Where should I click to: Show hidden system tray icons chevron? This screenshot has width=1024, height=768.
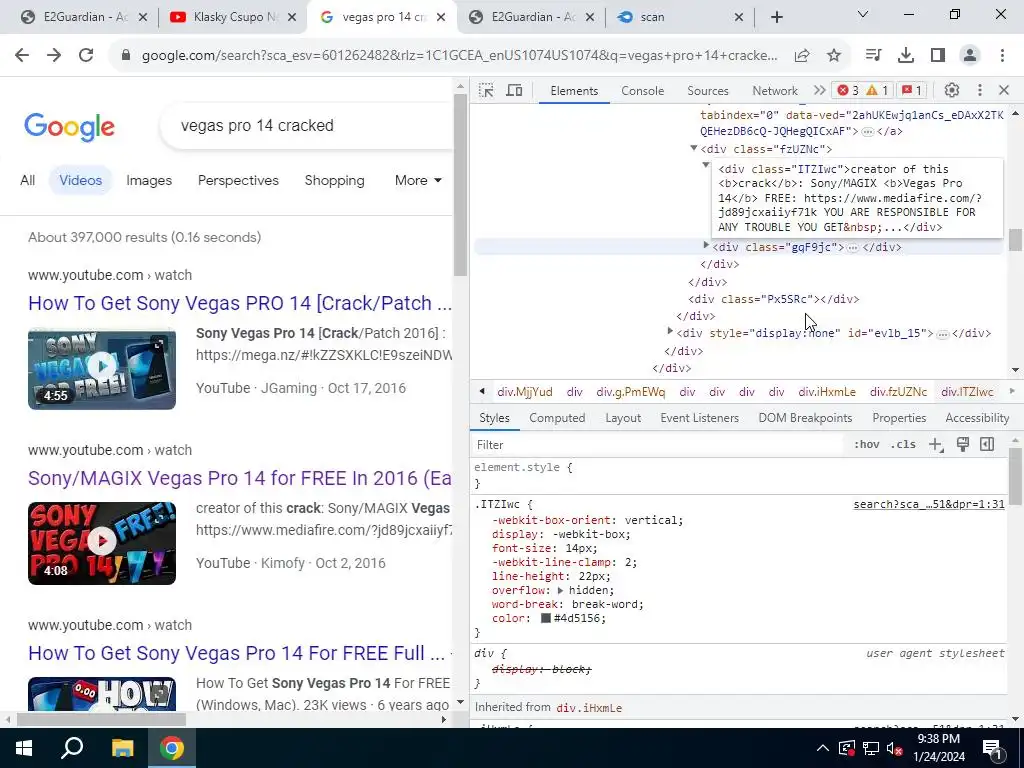tap(823, 748)
